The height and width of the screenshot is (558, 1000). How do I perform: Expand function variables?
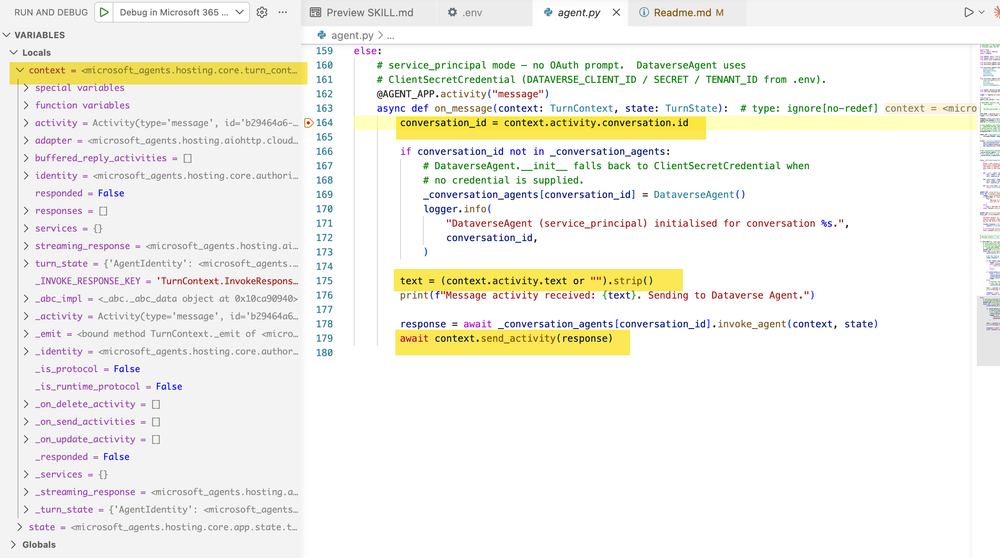click(26, 105)
